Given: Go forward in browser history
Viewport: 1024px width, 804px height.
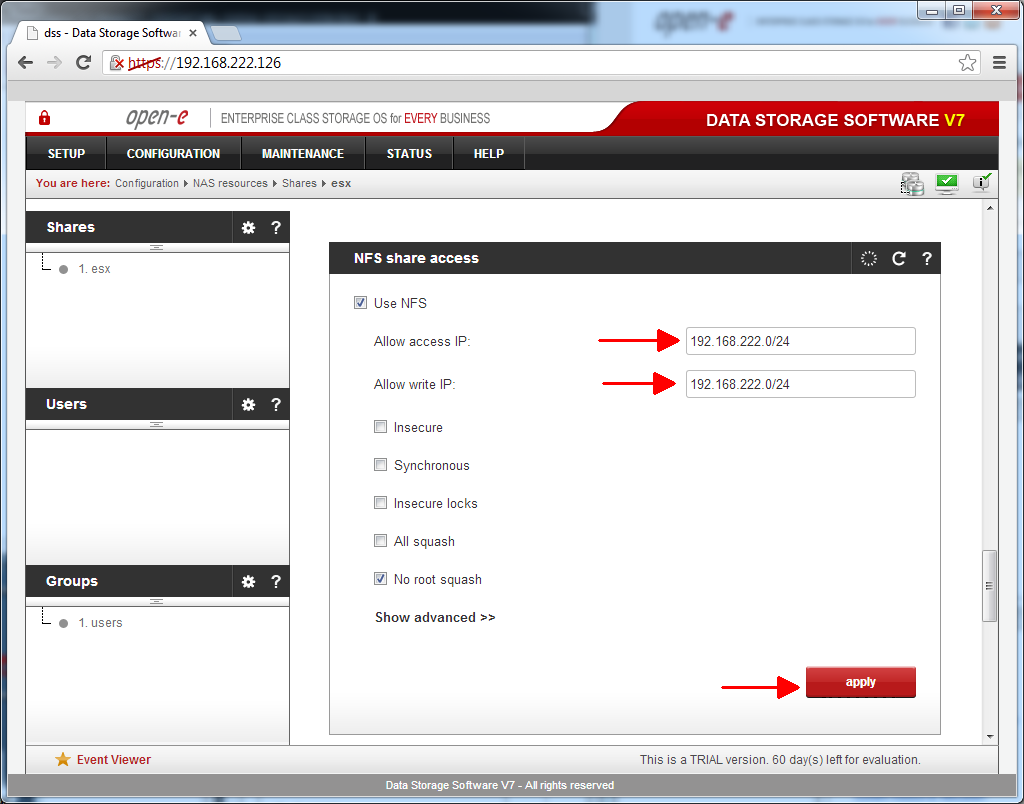Looking at the screenshot, I should [x=54, y=63].
